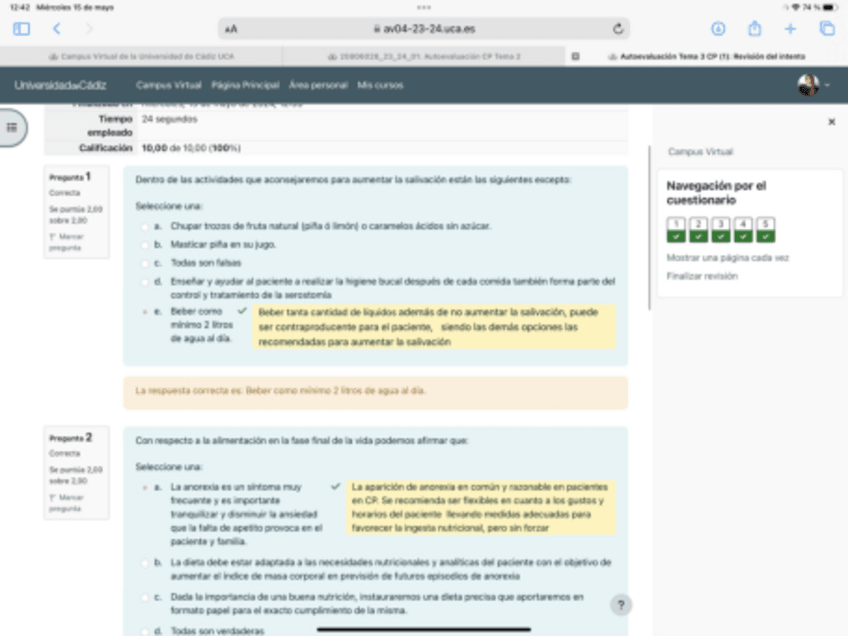Tap the iPad multitasking three dots
848x636 pixels.
424,7
